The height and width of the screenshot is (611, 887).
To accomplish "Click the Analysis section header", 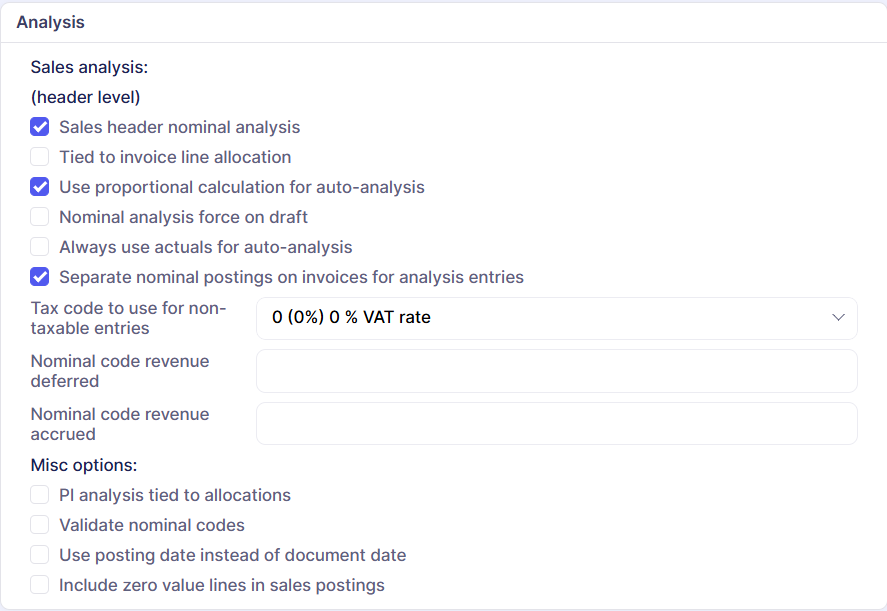I will pos(51,22).
